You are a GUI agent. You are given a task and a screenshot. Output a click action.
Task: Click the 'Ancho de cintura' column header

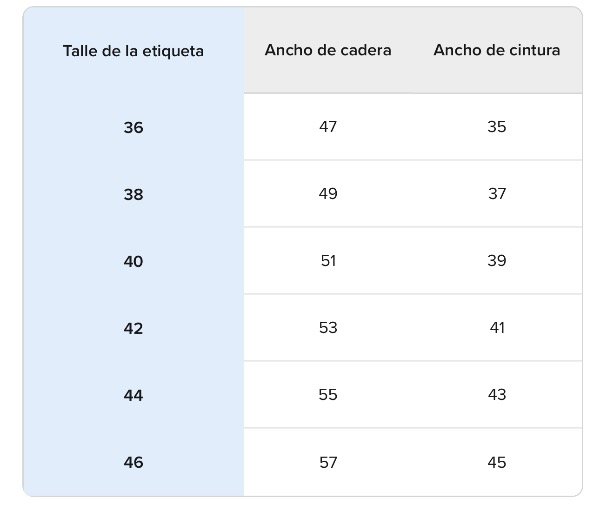(497, 50)
